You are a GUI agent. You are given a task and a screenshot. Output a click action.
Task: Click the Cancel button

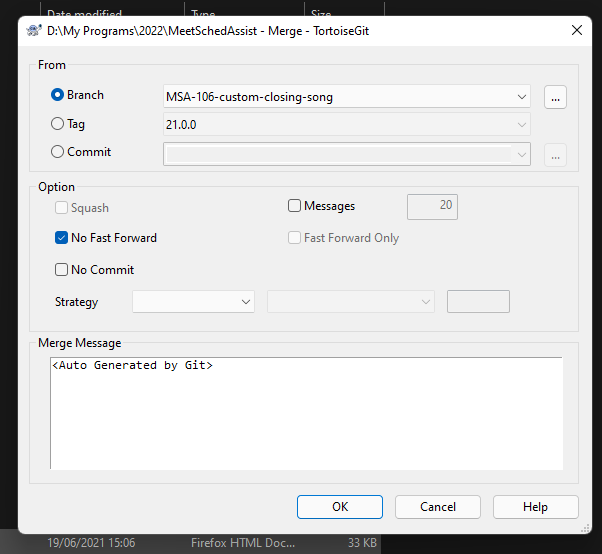pyautogui.click(x=438, y=507)
